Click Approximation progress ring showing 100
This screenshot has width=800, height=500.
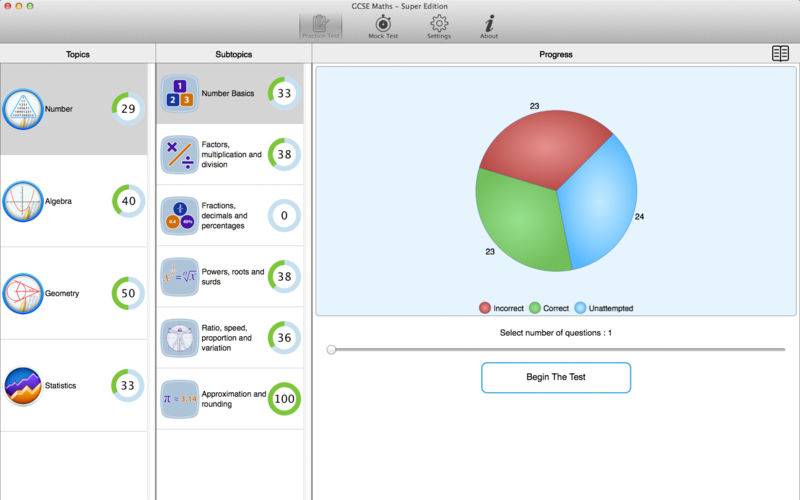pyautogui.click(x=284, y=399)
